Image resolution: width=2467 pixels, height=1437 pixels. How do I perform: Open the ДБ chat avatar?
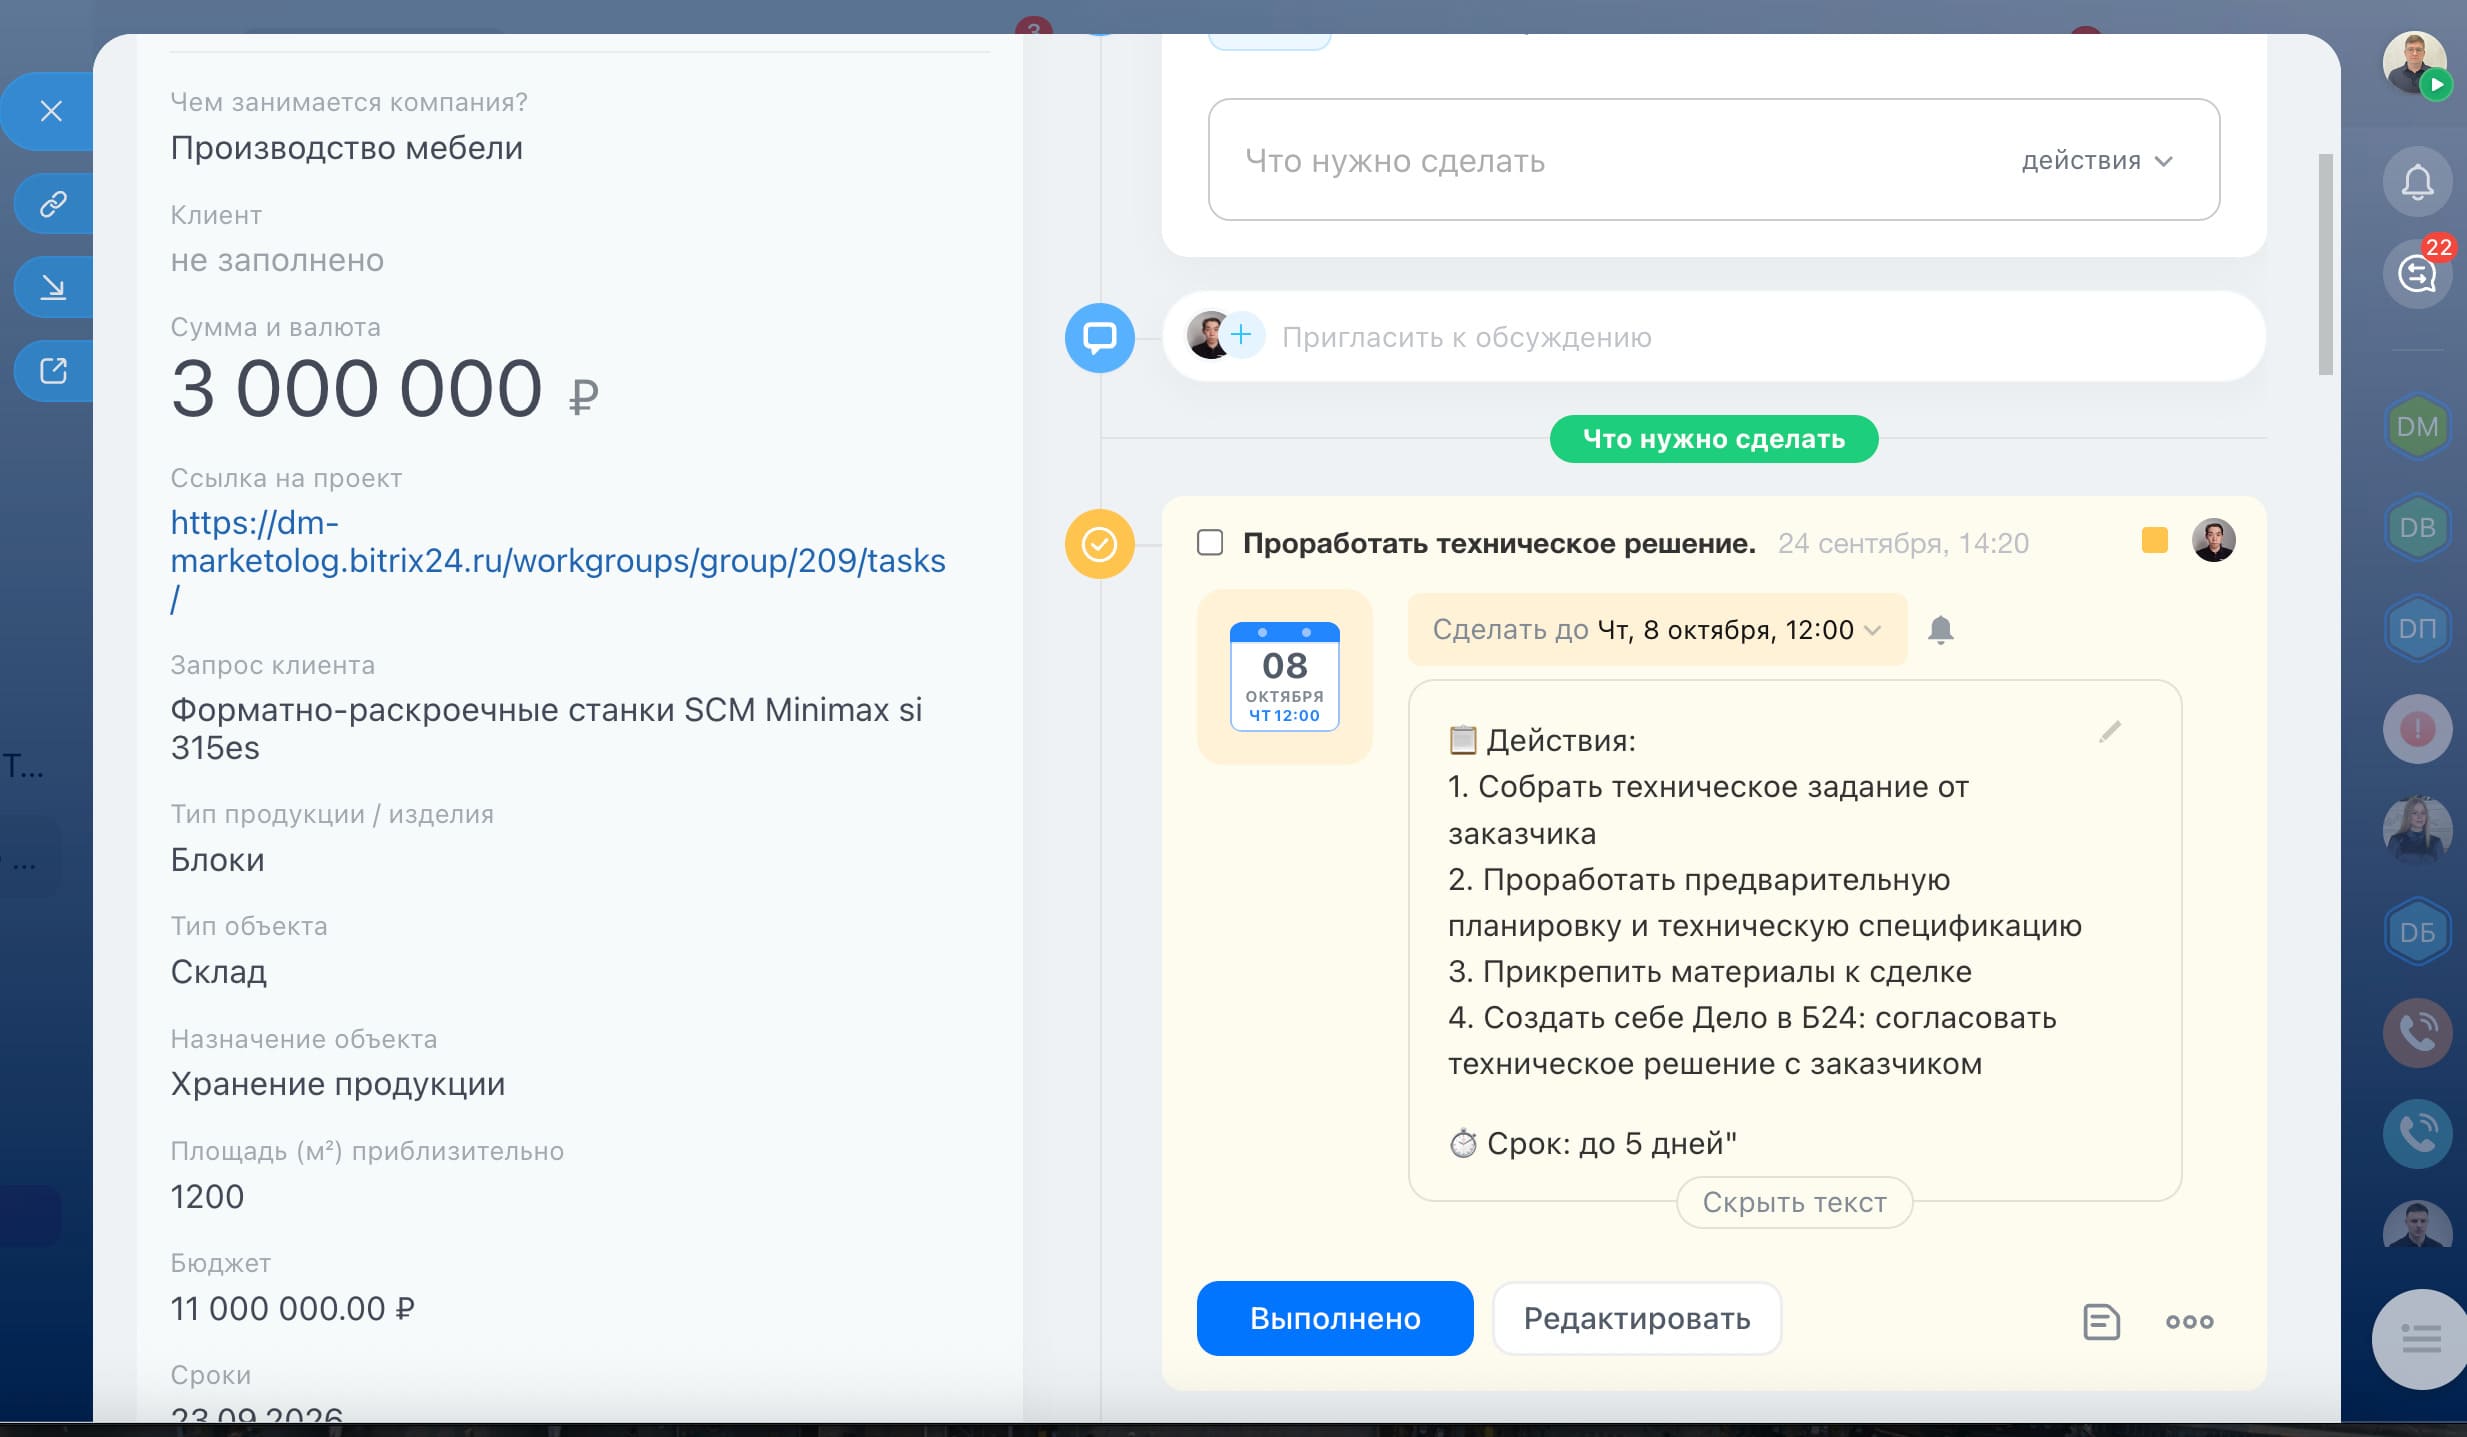2417,932
